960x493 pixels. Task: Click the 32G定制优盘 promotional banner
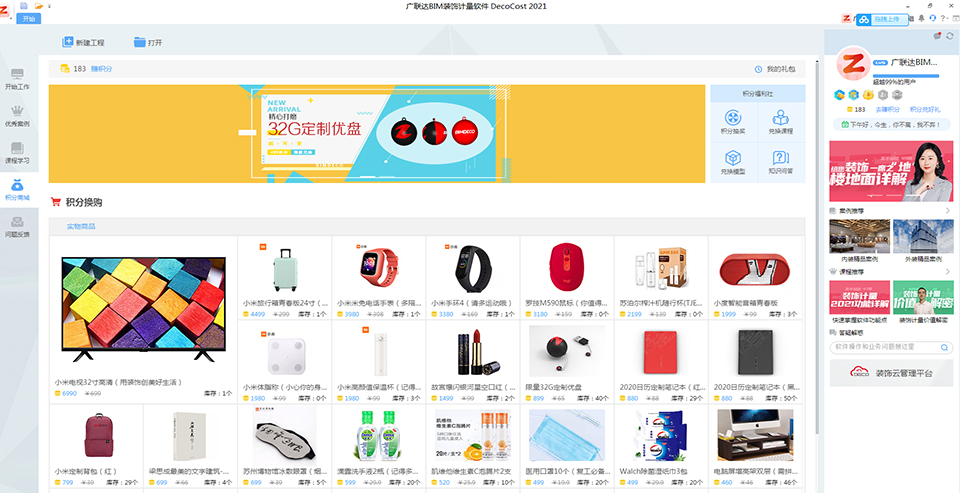click(x=377, y=134)
